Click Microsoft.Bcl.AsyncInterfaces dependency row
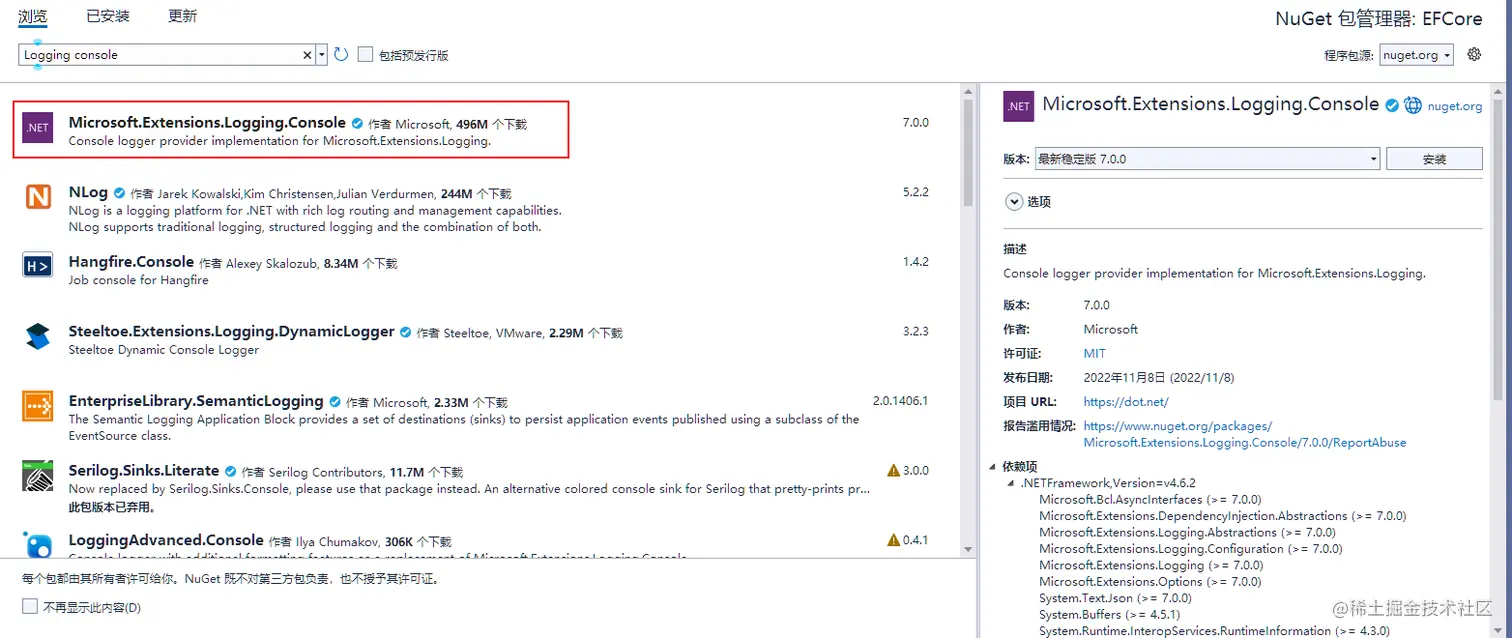The width and height of the screenshot is (1512, 638). (x=1150, y=500)
